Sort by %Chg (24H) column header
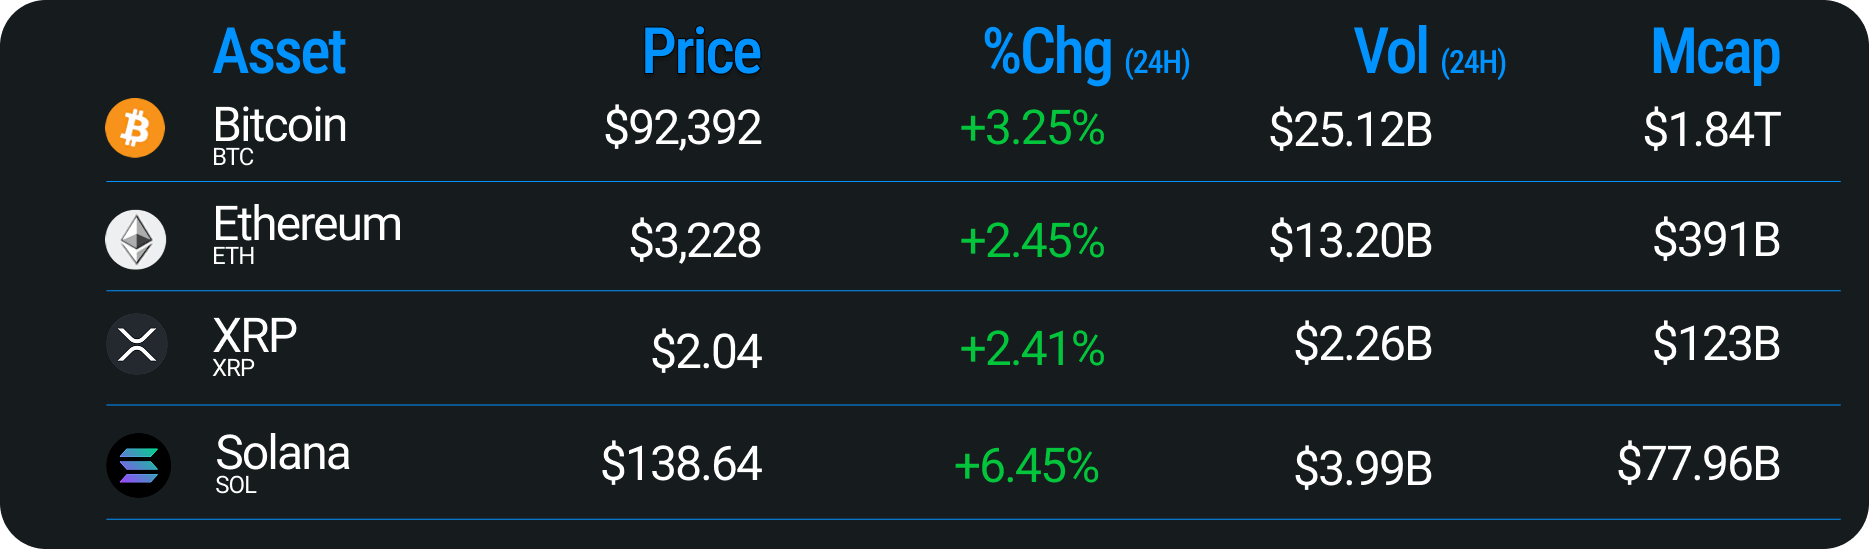The height and width of the screenshot is (549, 1869). (x=1086, y=54)
